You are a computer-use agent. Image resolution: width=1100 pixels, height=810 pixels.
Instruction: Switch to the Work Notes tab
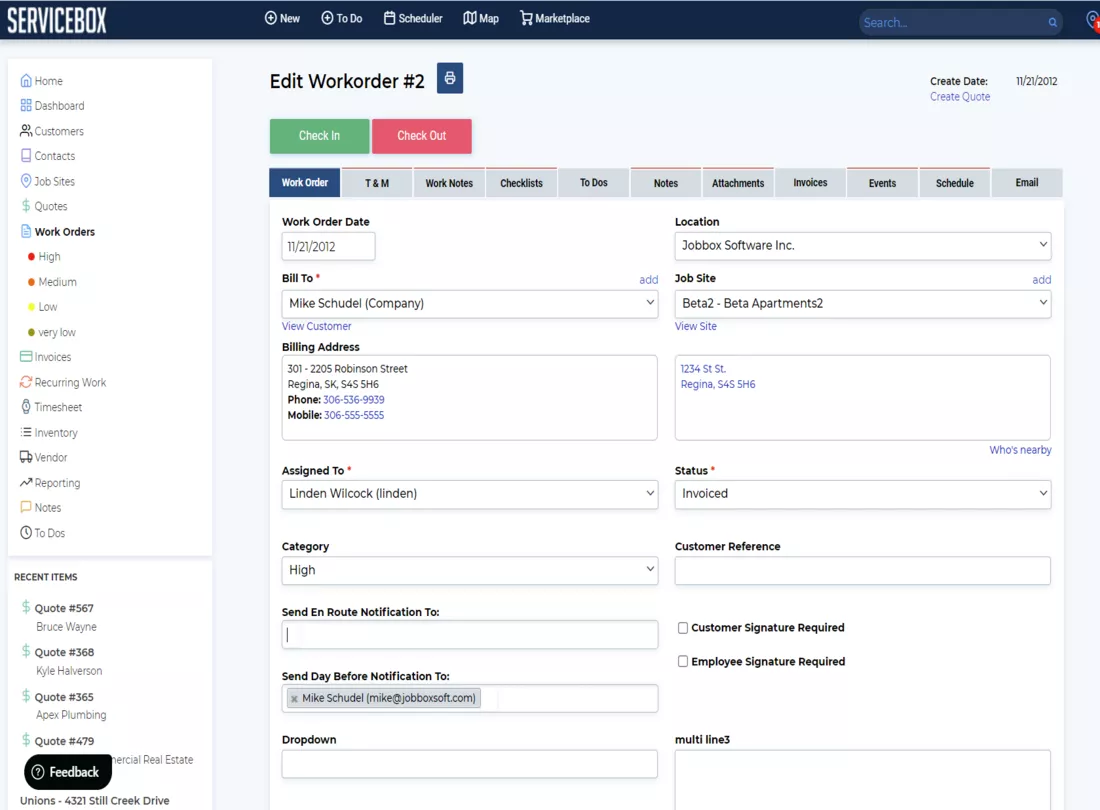click(x=449, y=183)
